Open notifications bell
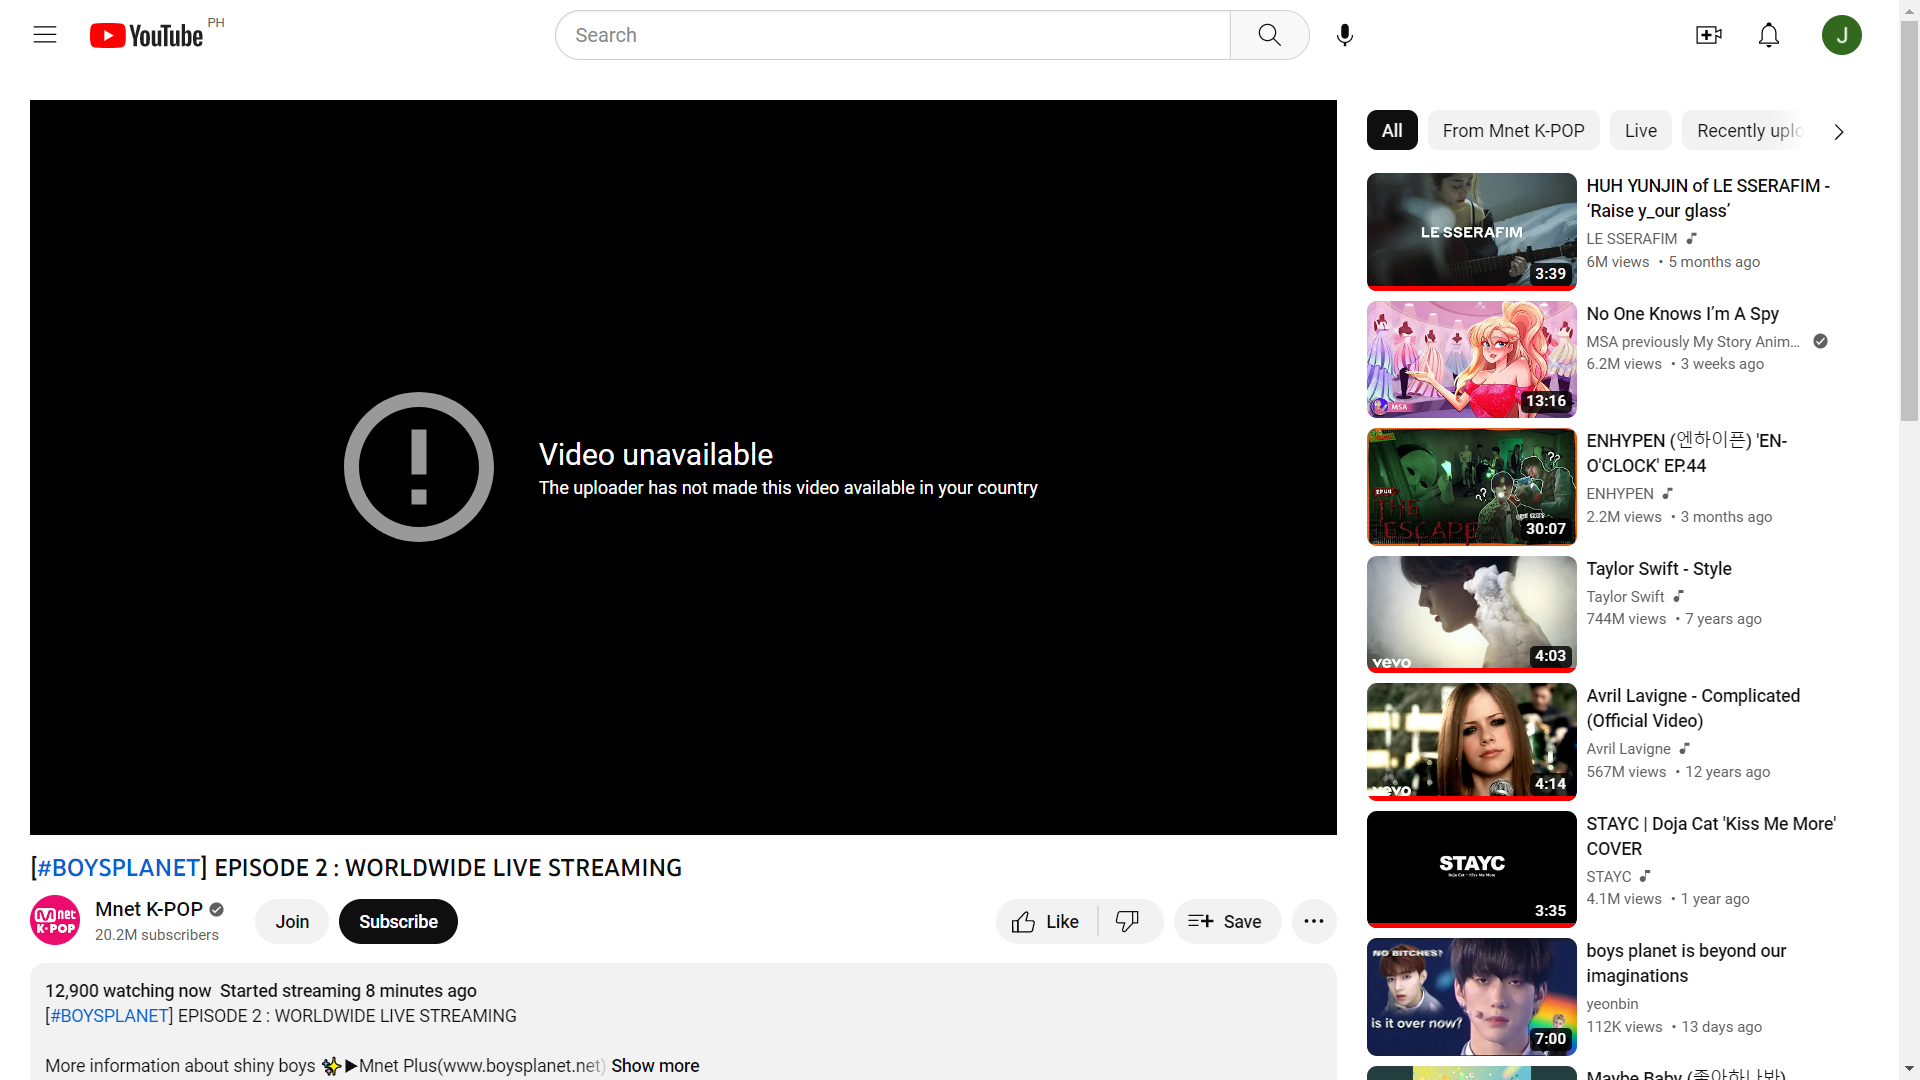The width and height of the screenshot is (1920, 1080). tap(1769, 35)
